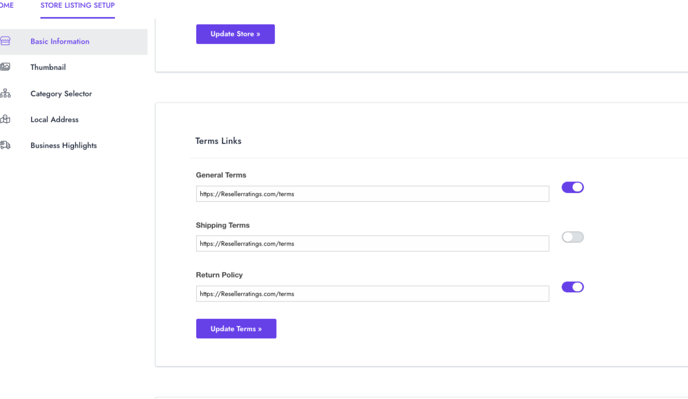Open the Store Listing Setup tab
The width and height of the screenshot is (688, 399).
[78, 6]
